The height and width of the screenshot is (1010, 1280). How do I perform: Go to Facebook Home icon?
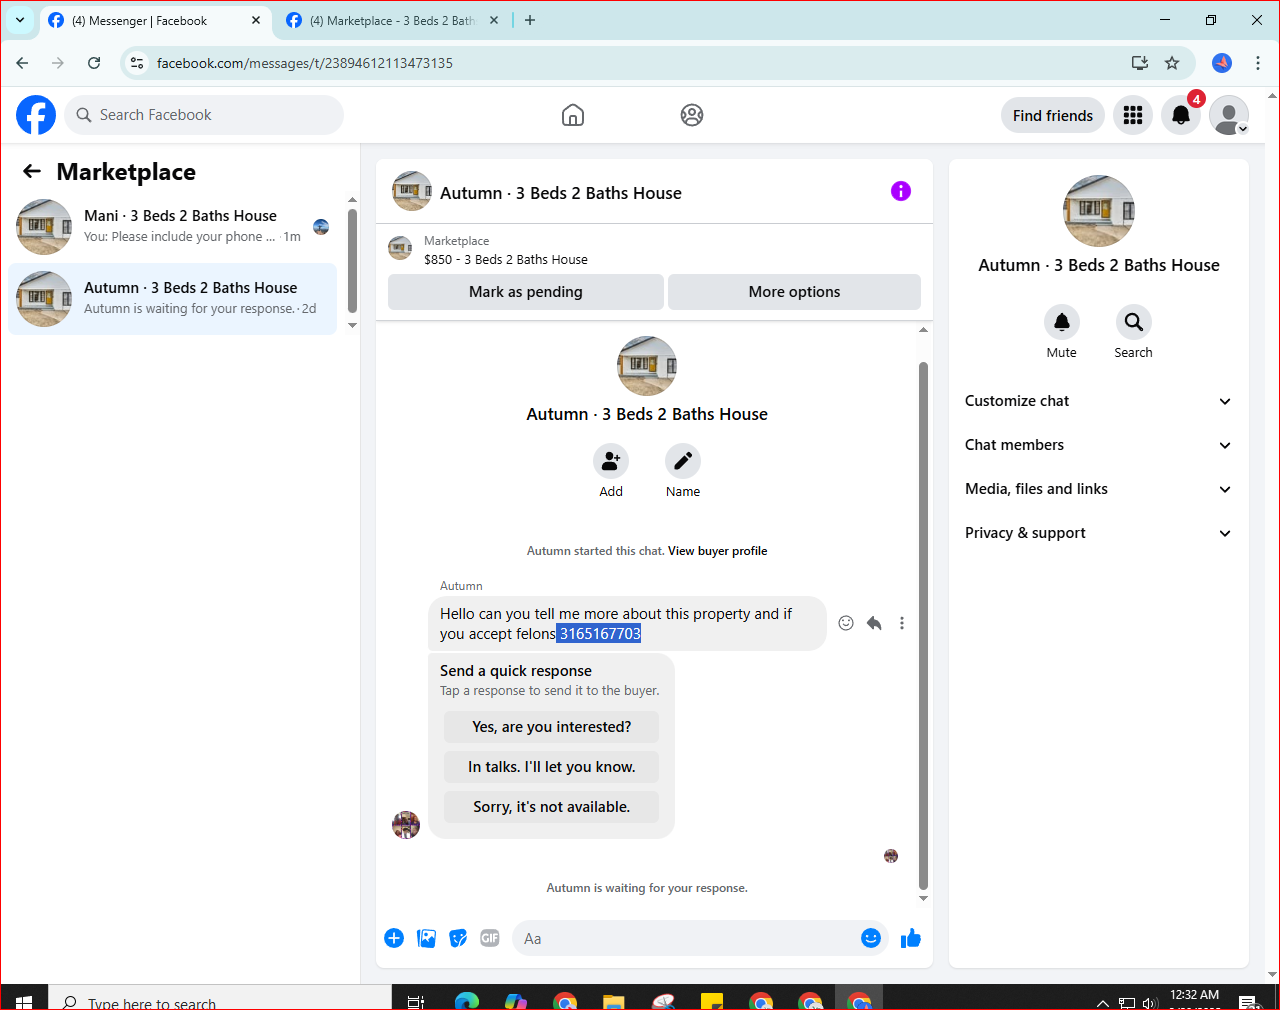click(573, 115)
